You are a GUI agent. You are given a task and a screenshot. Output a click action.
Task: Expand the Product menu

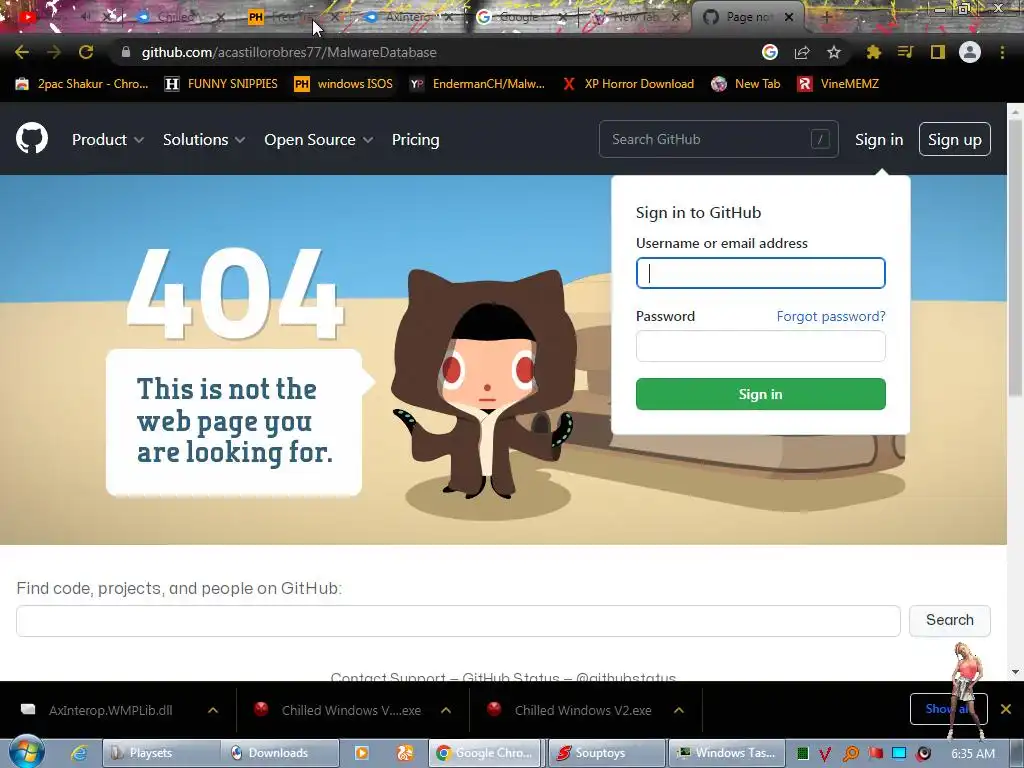coord(108,139)
